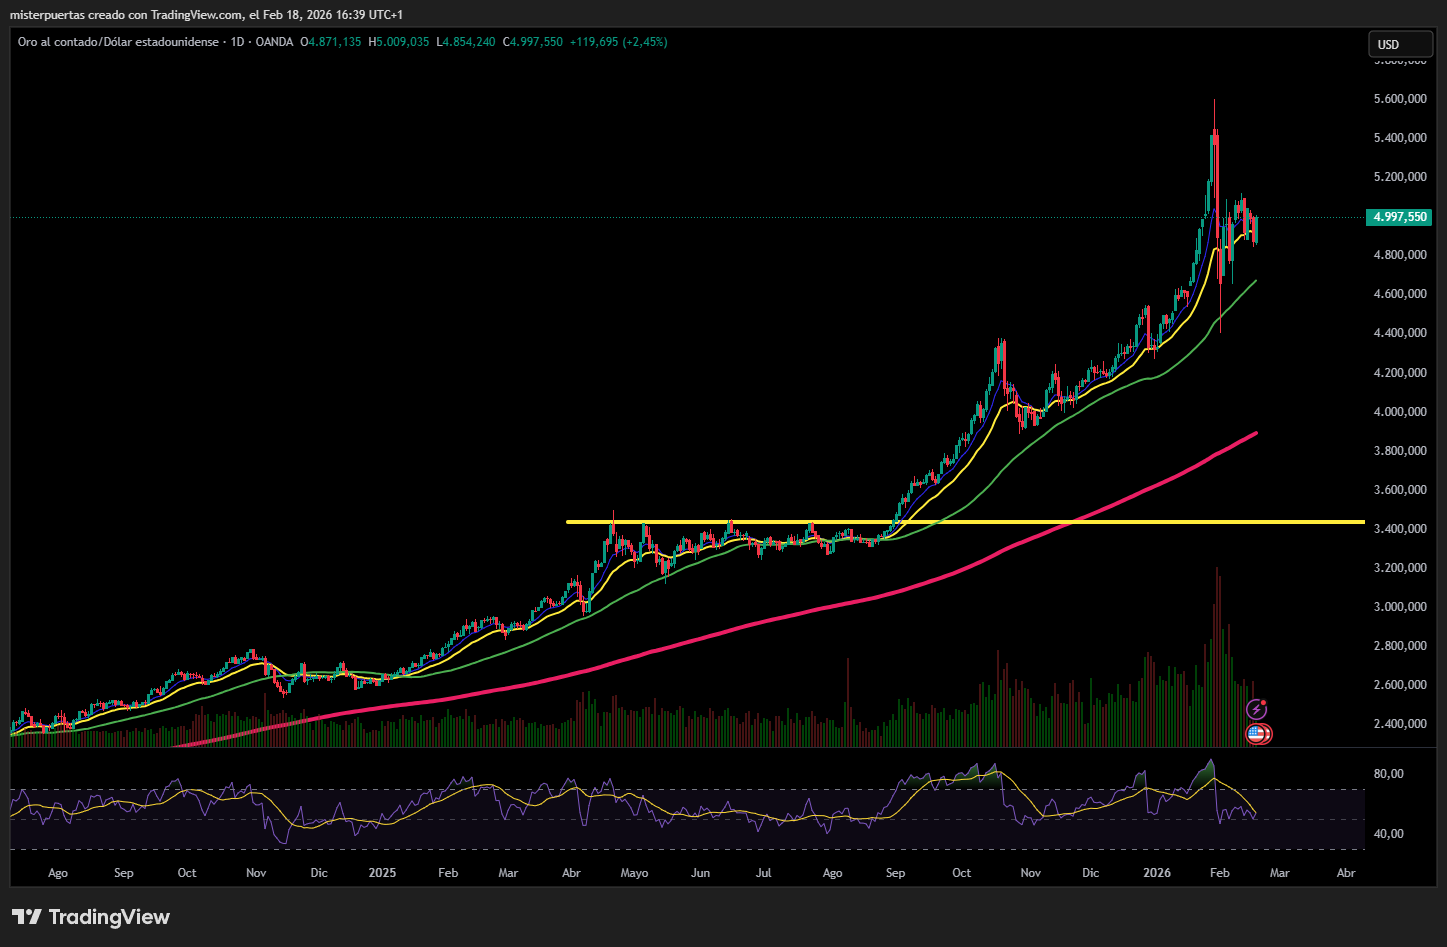Click the green 4.997,550 current price label
1447x947 pixels.
coord(1399,217)
